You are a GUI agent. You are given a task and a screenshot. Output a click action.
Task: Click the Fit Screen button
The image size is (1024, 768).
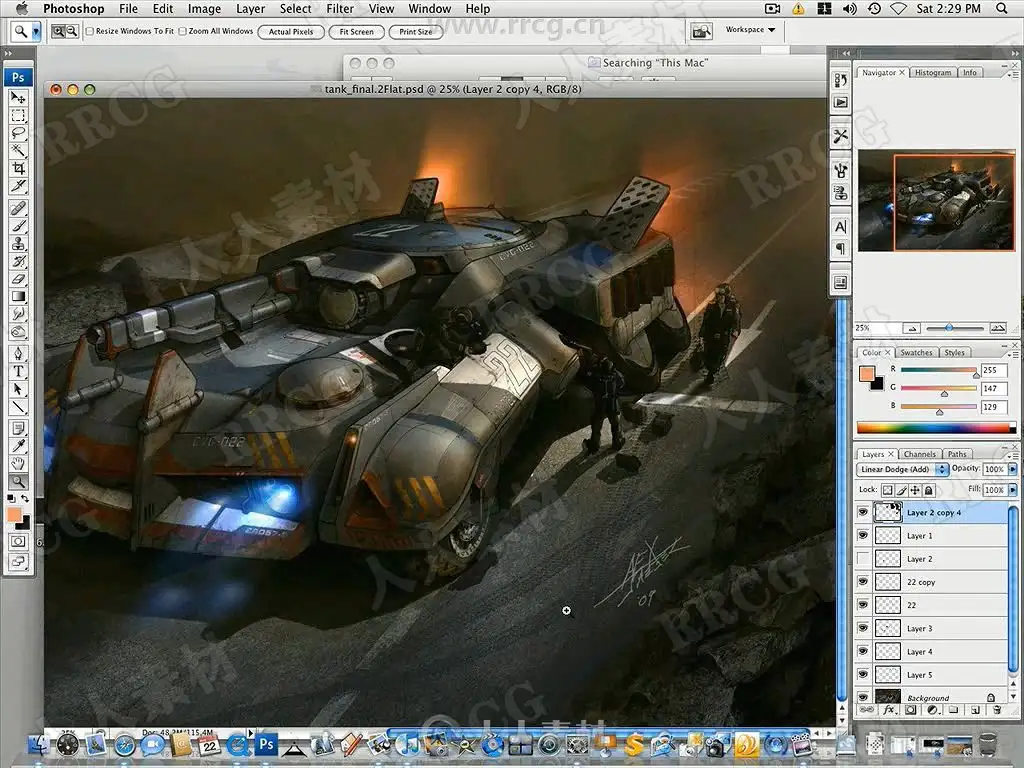pos(356,32)
